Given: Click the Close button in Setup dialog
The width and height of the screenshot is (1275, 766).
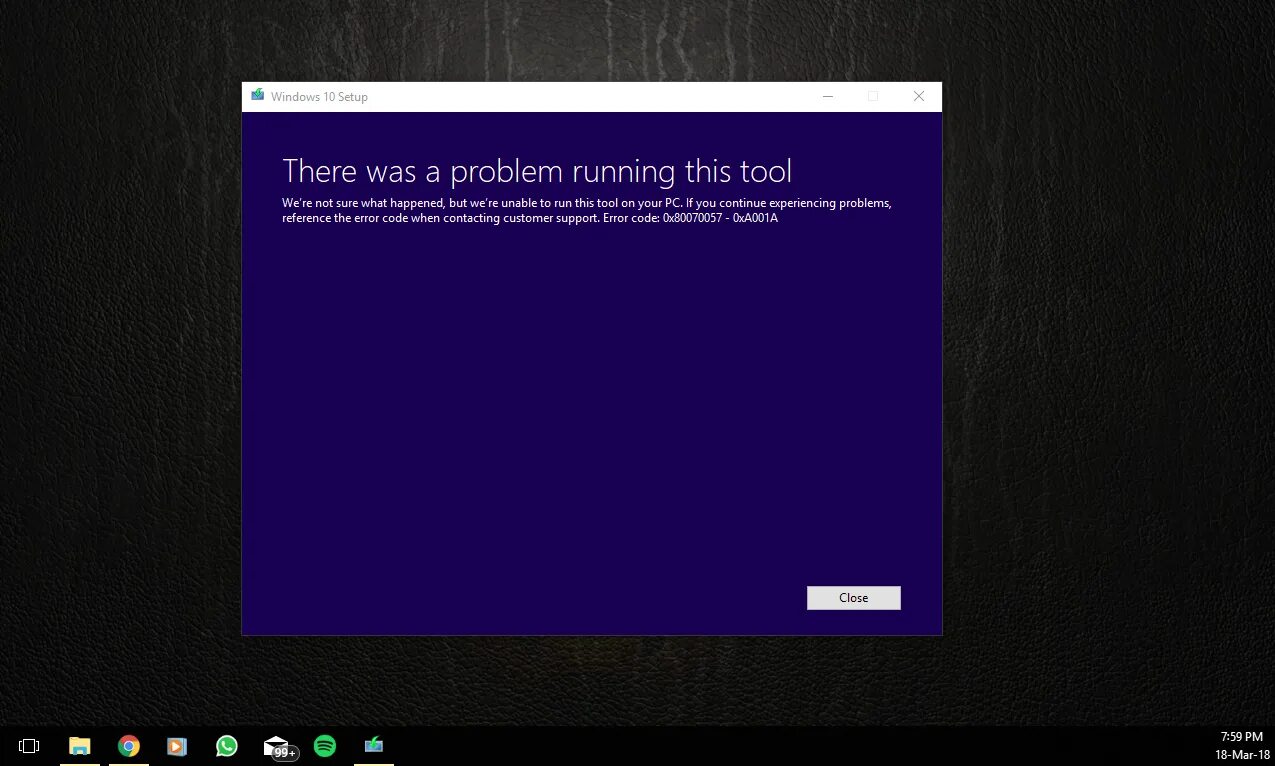Looking at the screenshot, I should pos(853,597).
